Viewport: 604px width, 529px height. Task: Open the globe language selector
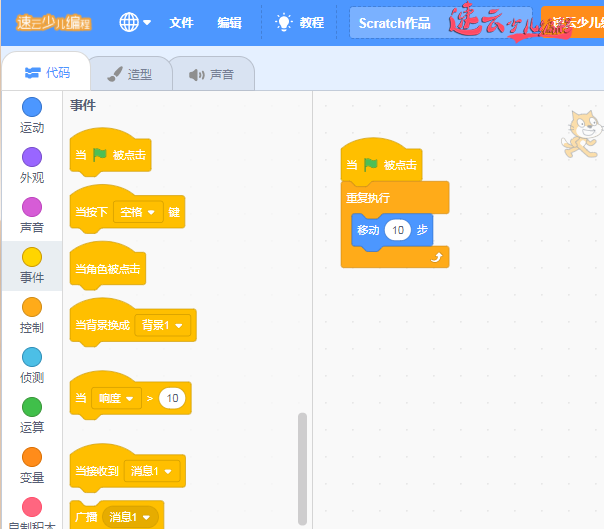(135, 22)
